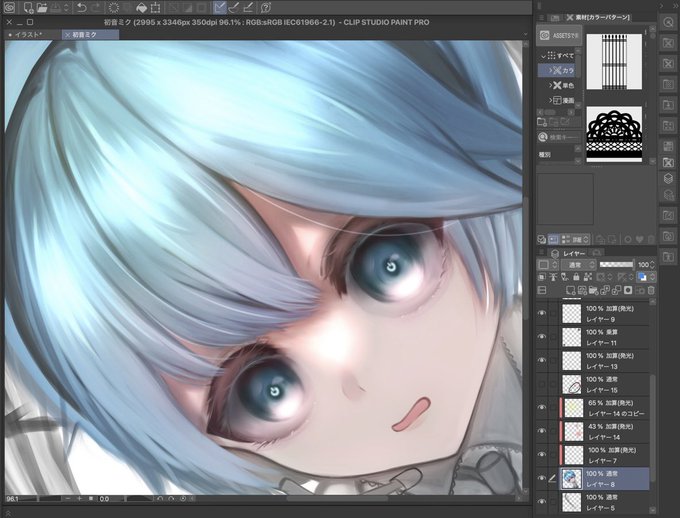Screen dimensions: 680x518
Task: Select the black lace pattern thumbnail
Action: 614,134
